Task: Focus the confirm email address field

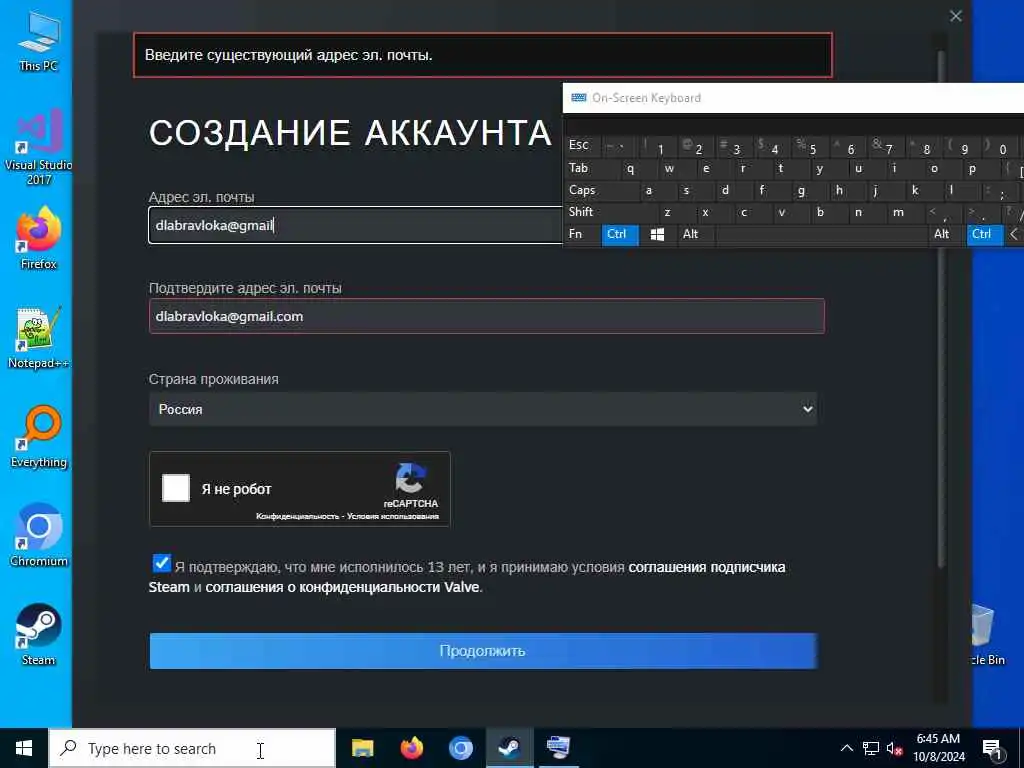Action: click(487, 316)
